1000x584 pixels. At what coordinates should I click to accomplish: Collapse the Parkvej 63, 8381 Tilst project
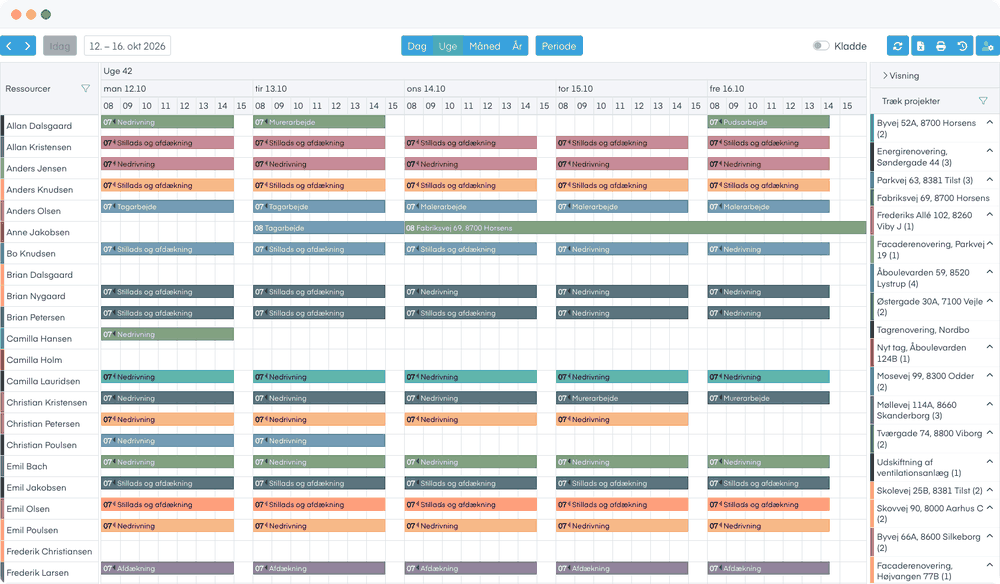989,180
